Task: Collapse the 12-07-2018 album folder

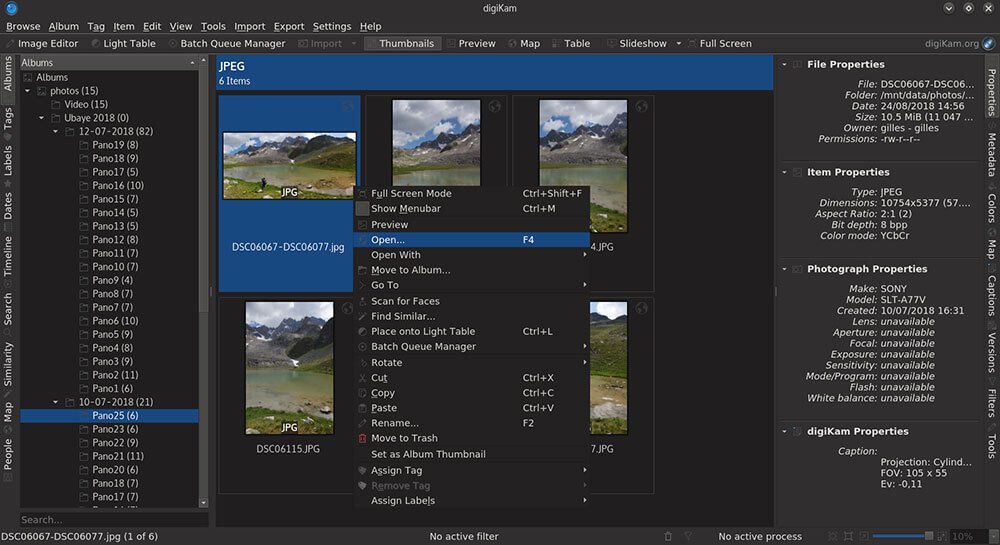Action: (x=55, y=132)
